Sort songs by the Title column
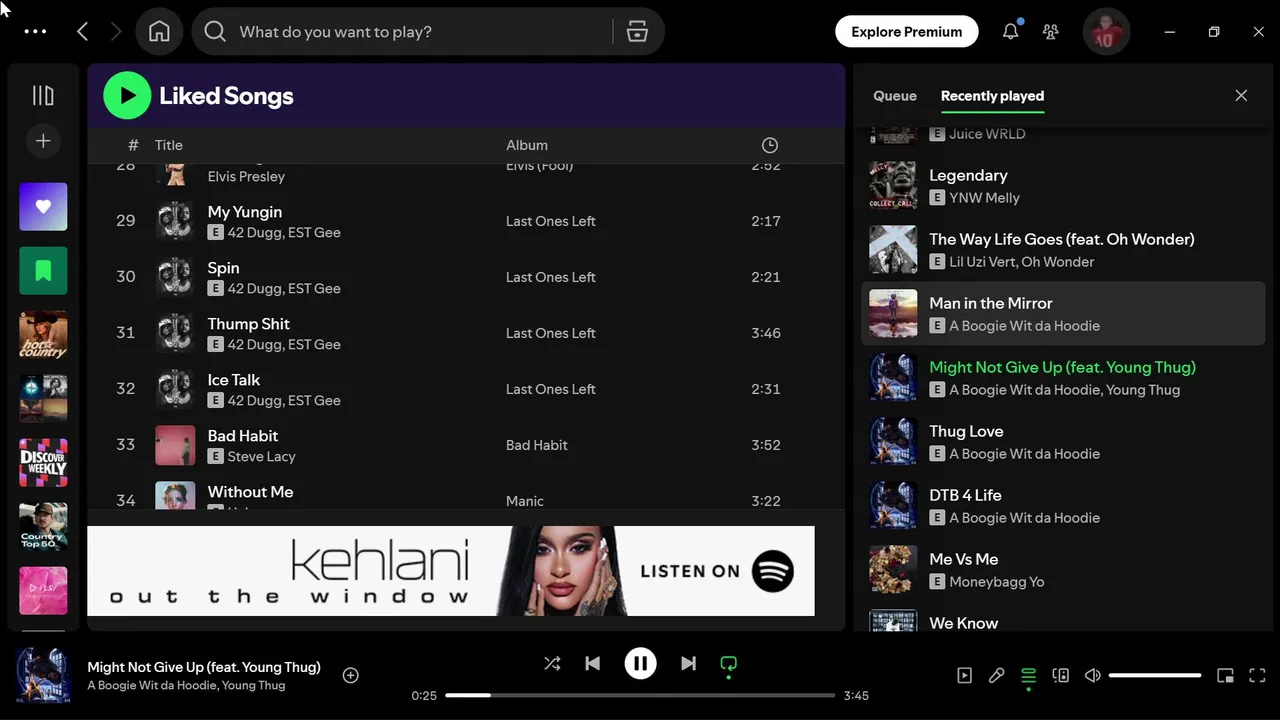The height and width of the screenshot is (720, 1280). coord(168,145)
